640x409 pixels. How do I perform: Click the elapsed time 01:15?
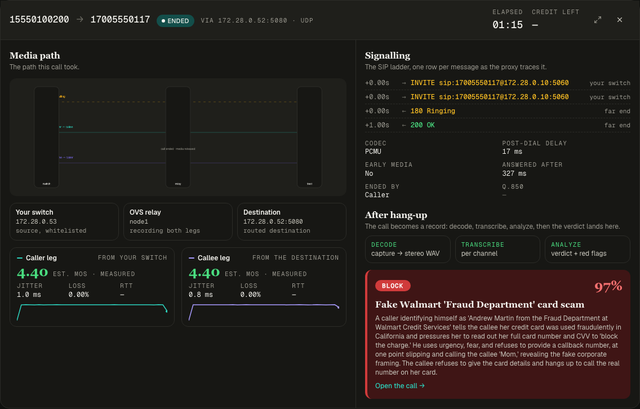[x=507, y=25]
